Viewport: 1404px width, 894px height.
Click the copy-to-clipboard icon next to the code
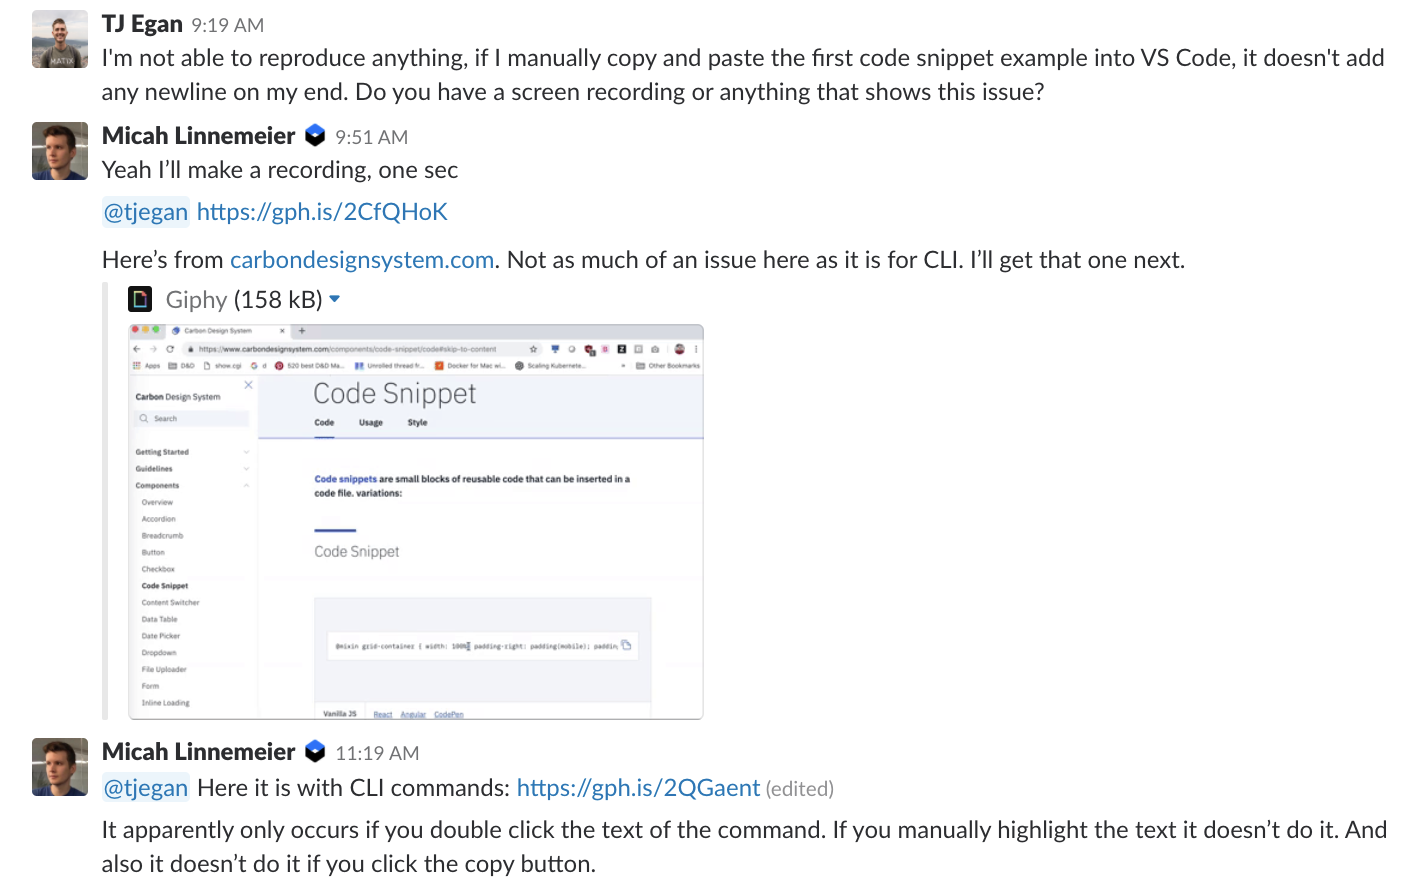(627, 646)
